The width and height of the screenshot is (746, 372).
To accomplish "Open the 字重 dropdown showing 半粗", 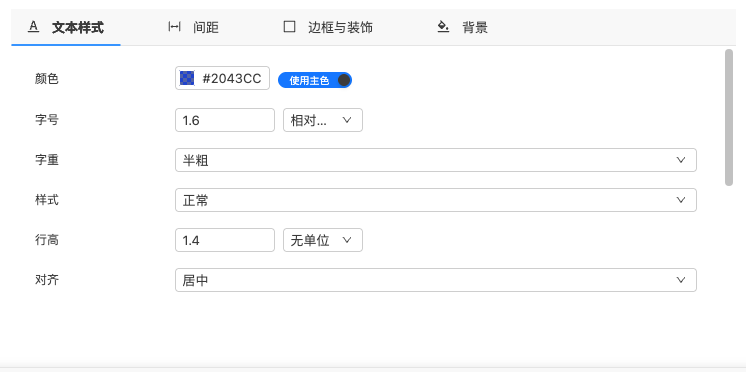I will click(x=436, y=160).
